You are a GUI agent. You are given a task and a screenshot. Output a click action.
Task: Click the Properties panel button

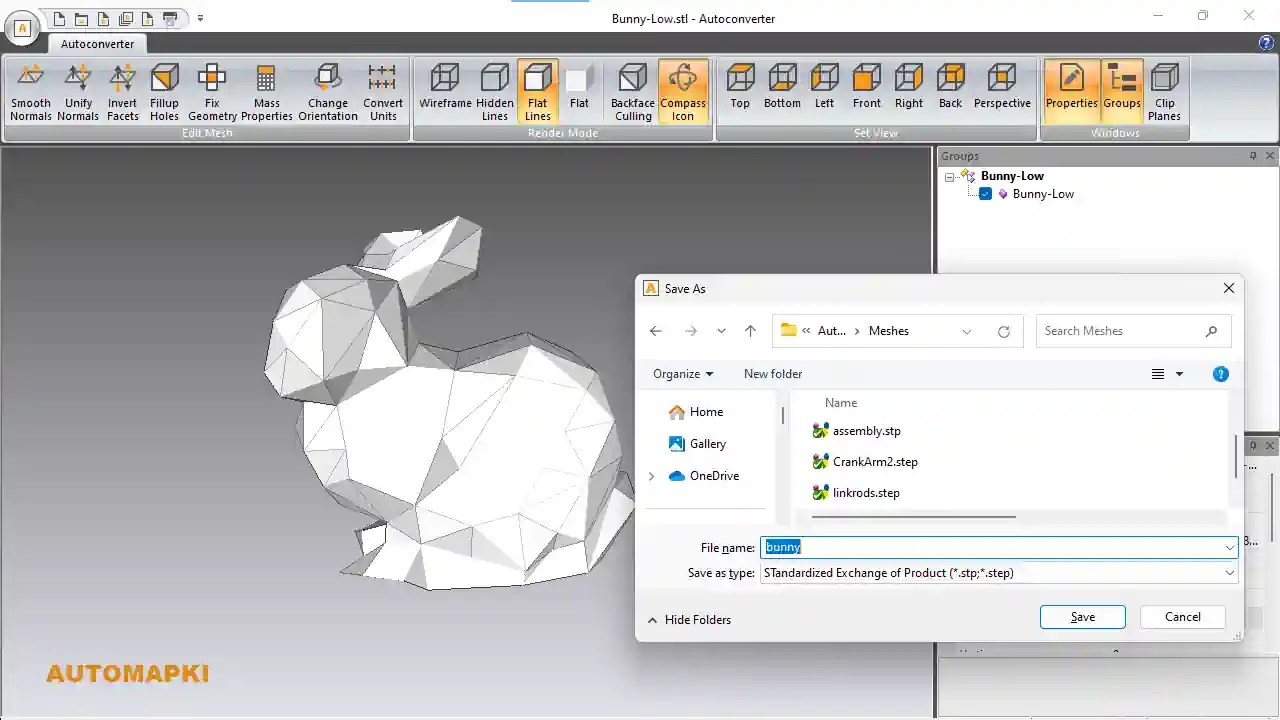pos(1071,92)
